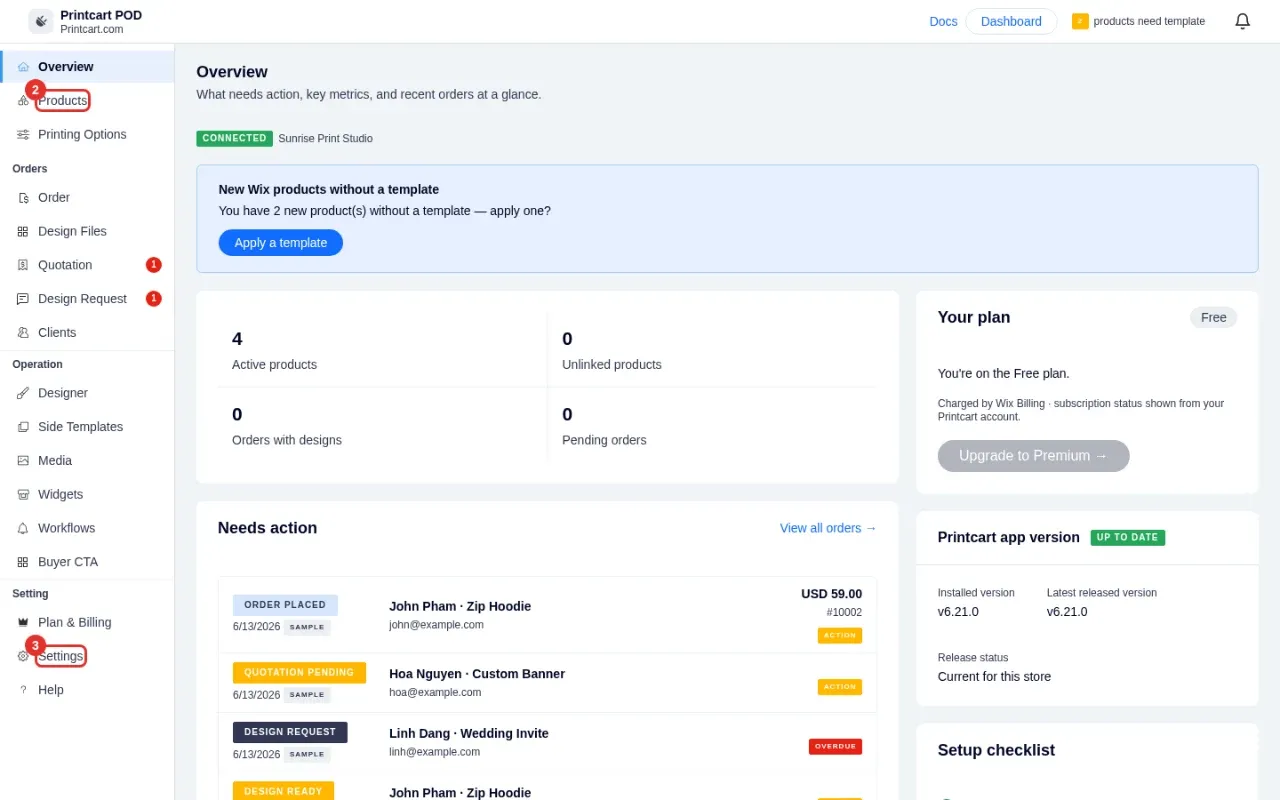Screen dimensions: 1280x800
Task: Click the Order document icon
Action: [x=23, y=198]
